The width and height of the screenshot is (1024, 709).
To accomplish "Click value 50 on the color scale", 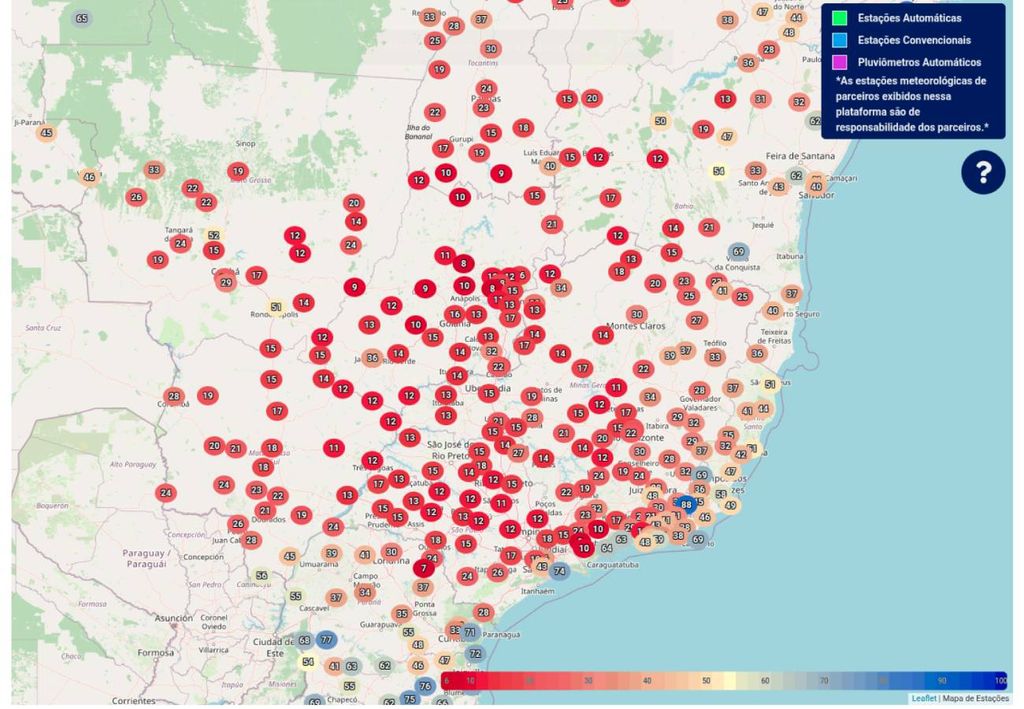I will tap(707, 681).
